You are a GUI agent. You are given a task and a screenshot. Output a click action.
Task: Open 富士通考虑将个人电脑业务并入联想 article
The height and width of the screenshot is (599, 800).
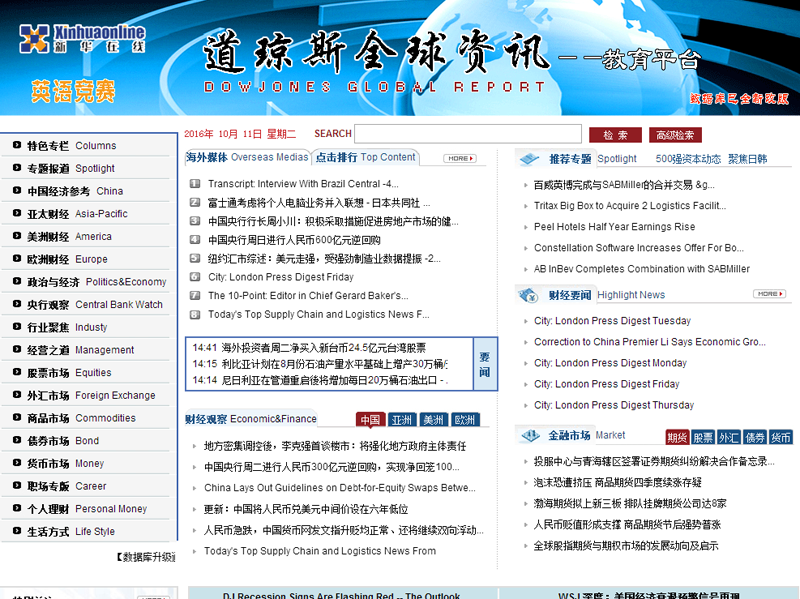point(319,203)
